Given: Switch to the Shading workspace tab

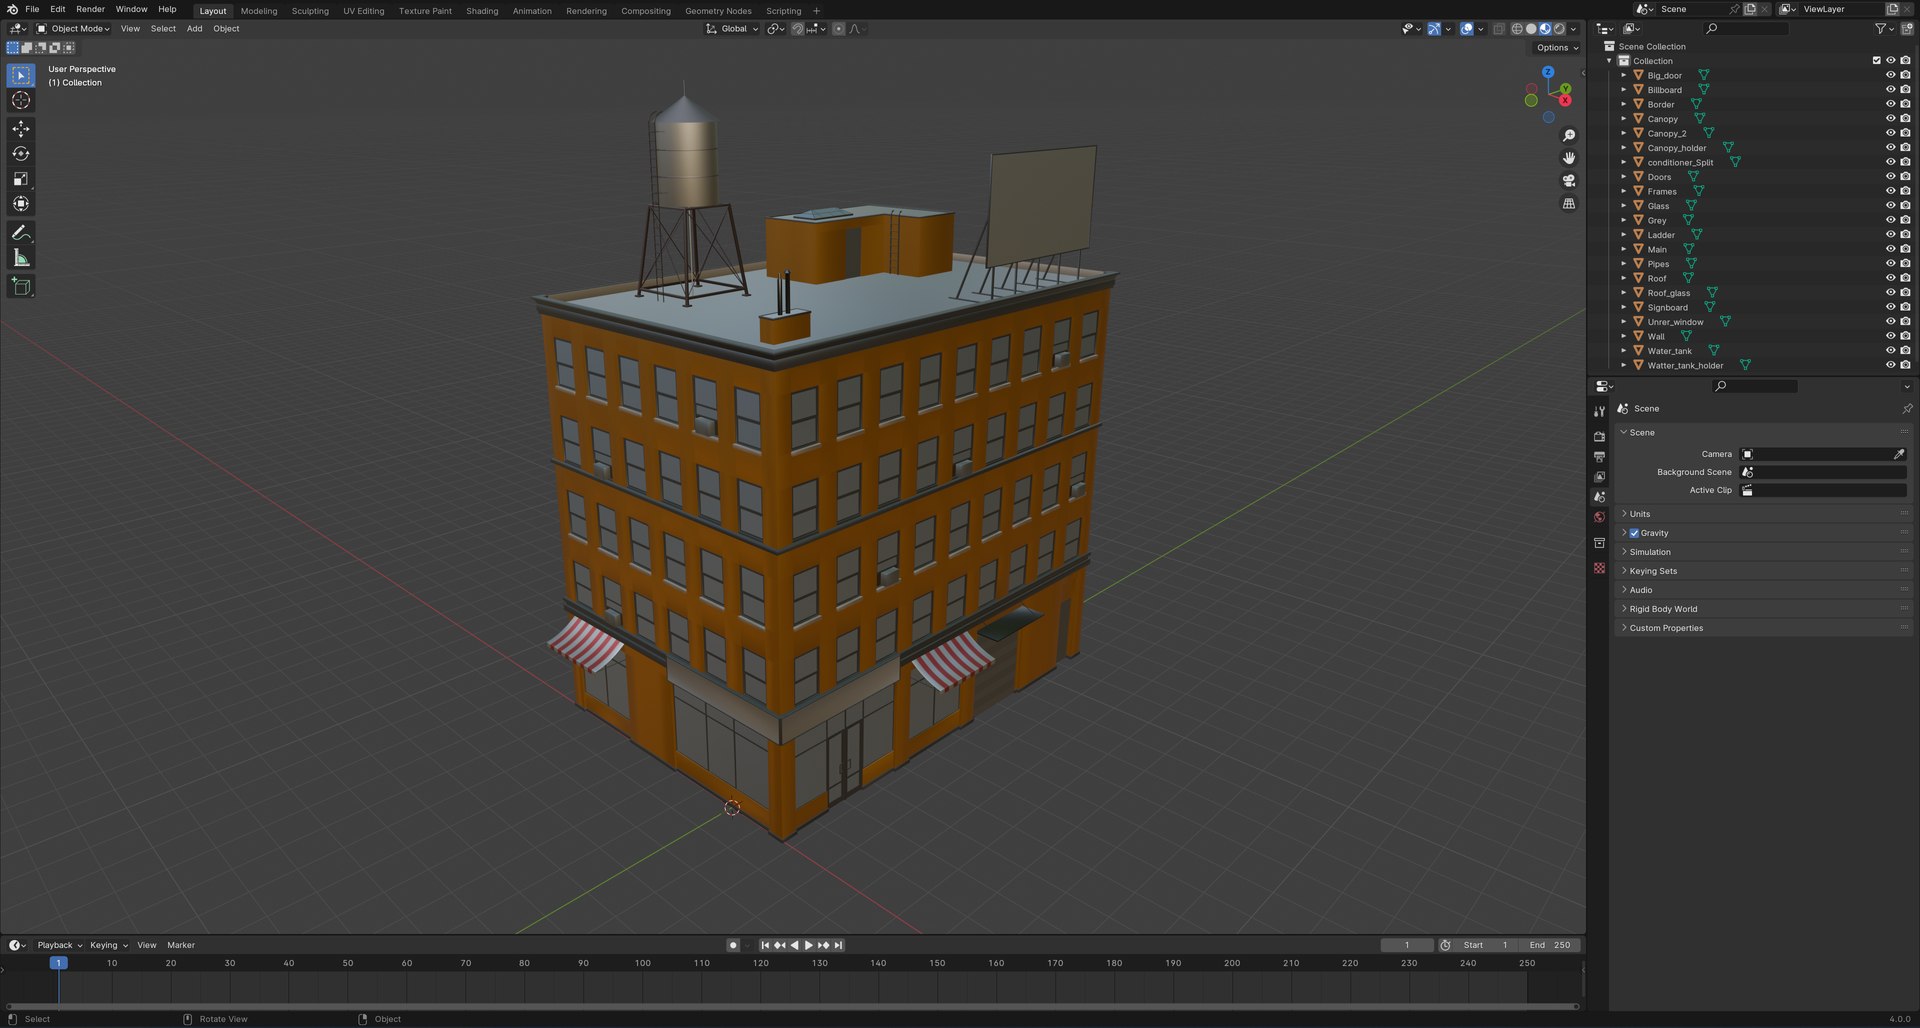Looking at the screenshot, I should point(482,11).
